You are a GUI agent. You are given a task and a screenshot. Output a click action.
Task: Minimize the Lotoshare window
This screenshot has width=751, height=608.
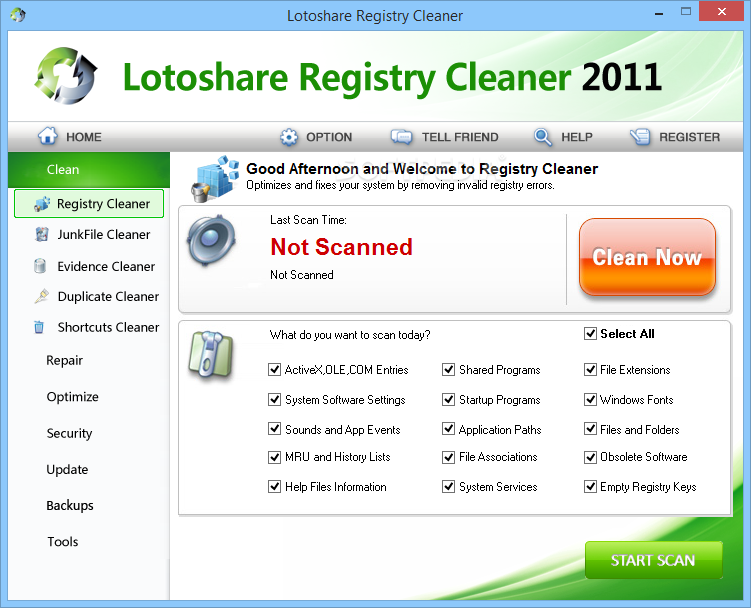659,12
